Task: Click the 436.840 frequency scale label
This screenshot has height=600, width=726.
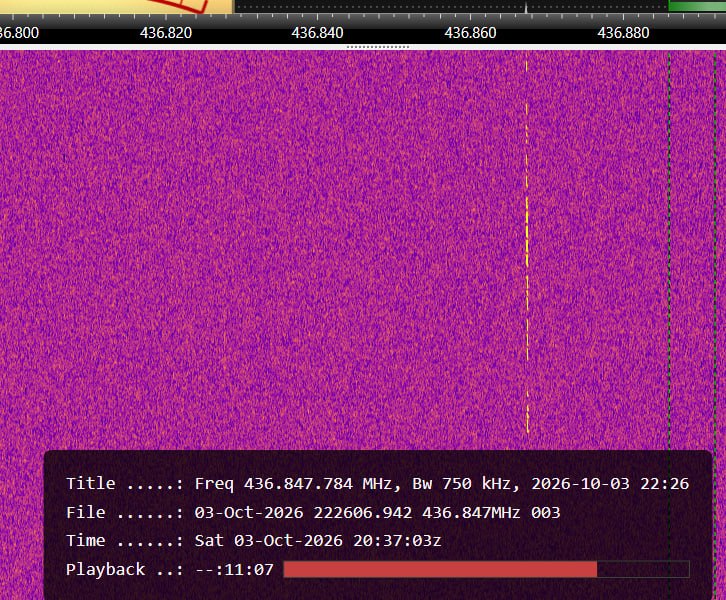Action: pos(318,33)
